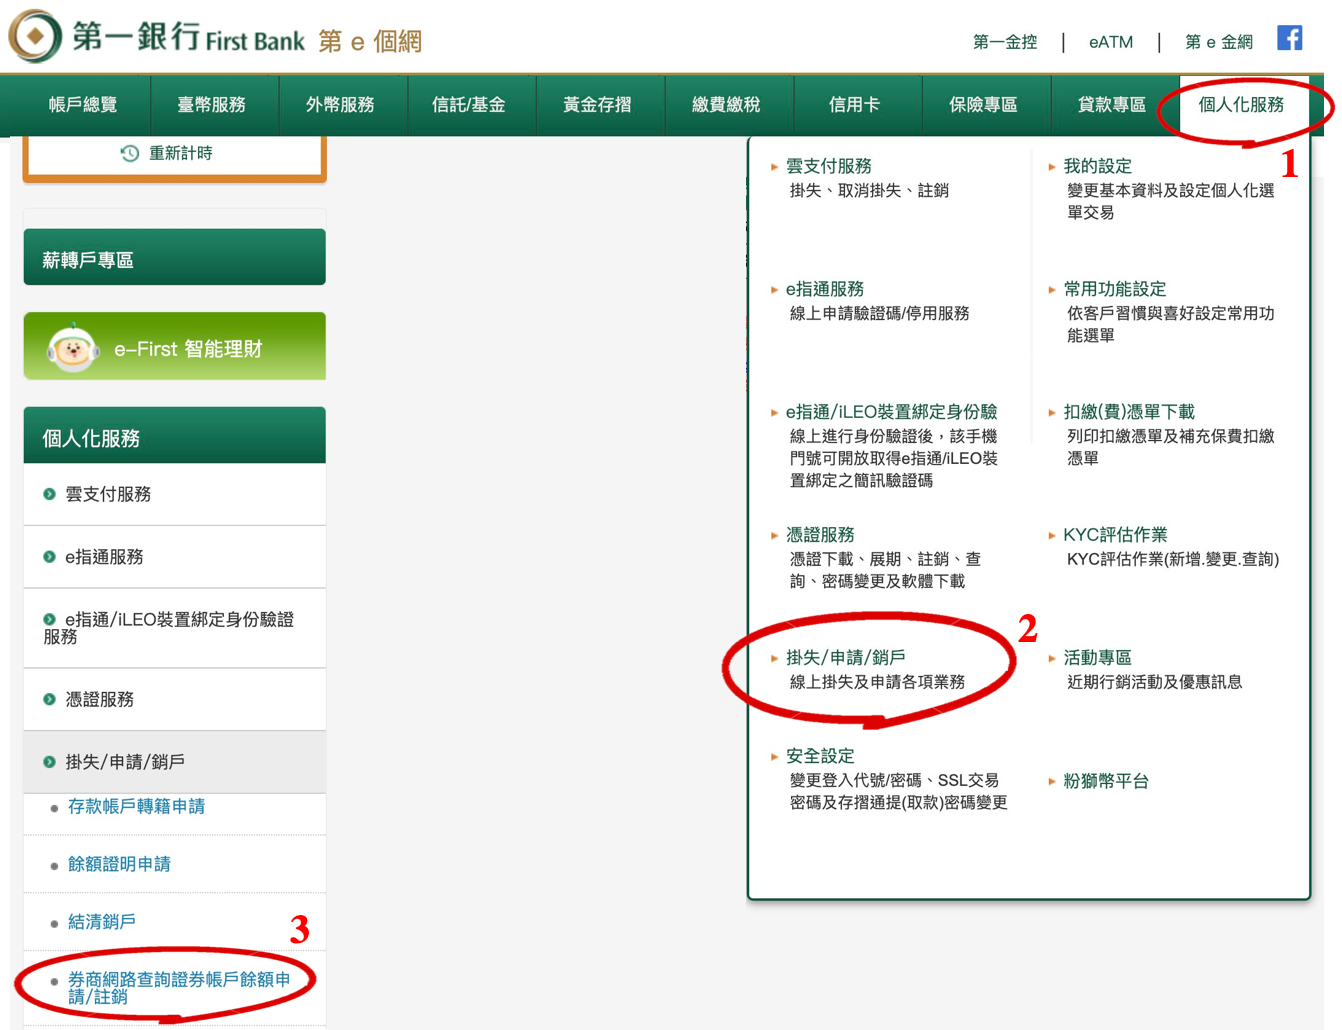This screenshot has height=1030, width=1342.
Task: Open the 臺幣服務 navigation menu
Action: coord(212,104)
